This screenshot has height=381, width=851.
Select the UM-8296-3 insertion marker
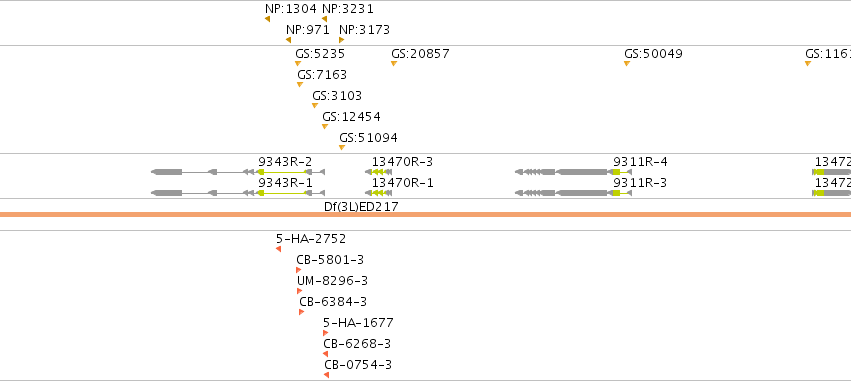pos(300,291)
